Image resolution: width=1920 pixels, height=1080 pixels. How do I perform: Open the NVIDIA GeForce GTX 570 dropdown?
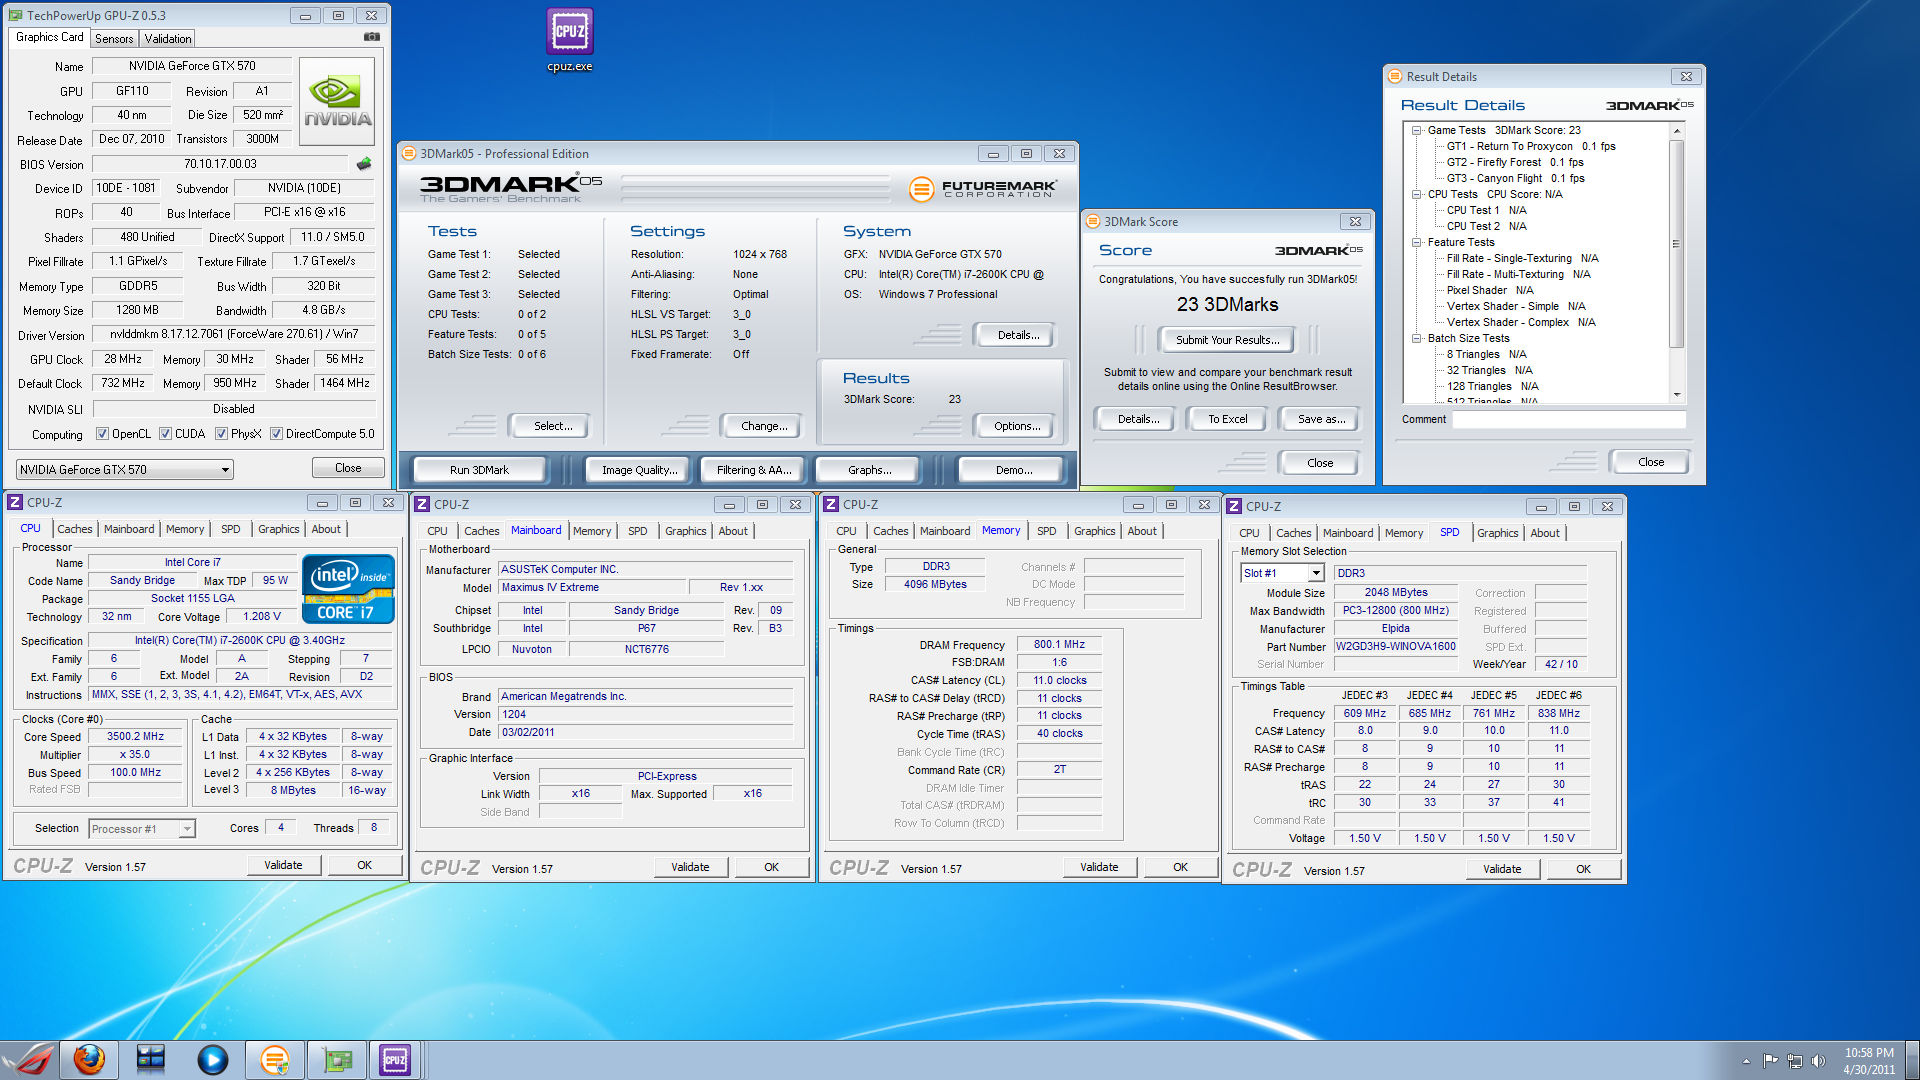[x=125, y=470]
